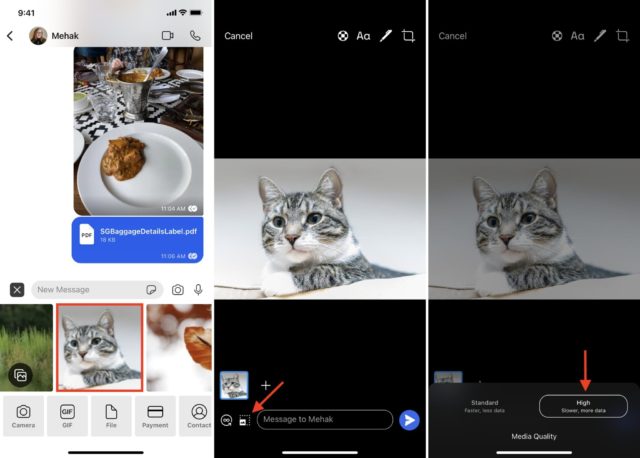Close attachment tray with X button
Screen dimensions: 640x458
click(x=17, y=290)
